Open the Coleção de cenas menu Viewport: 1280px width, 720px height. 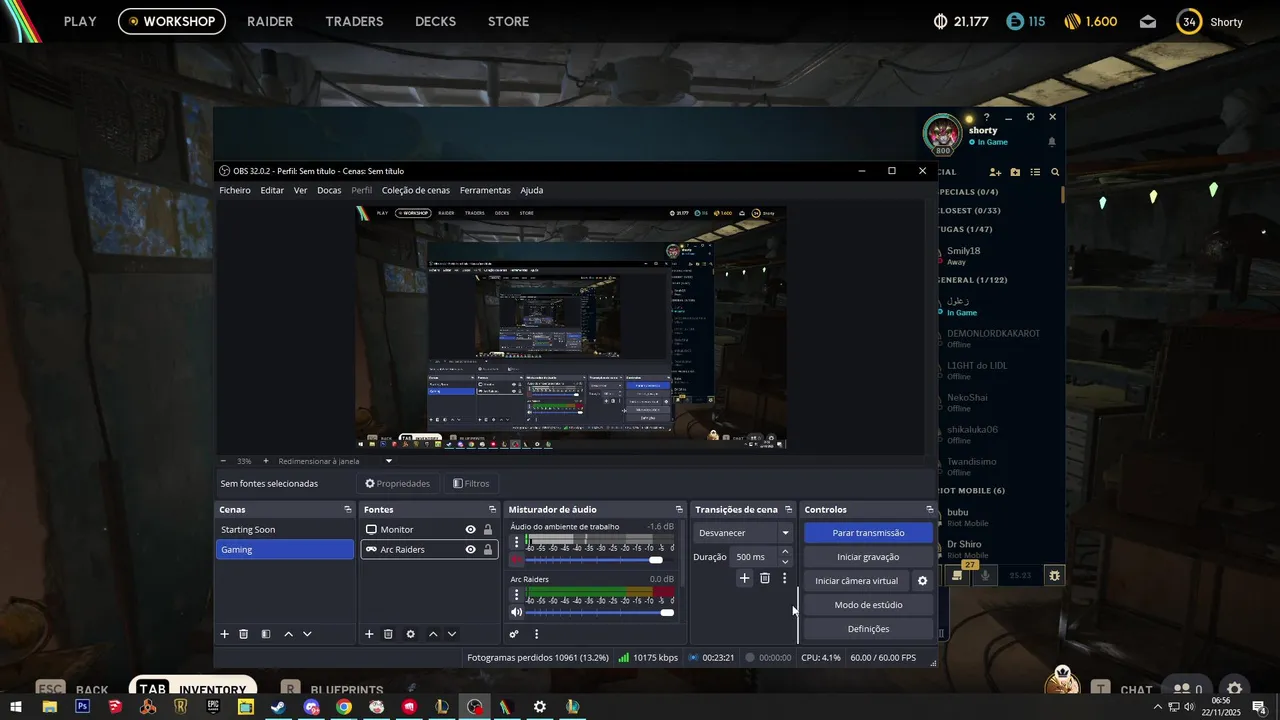(x=416, y=190)
